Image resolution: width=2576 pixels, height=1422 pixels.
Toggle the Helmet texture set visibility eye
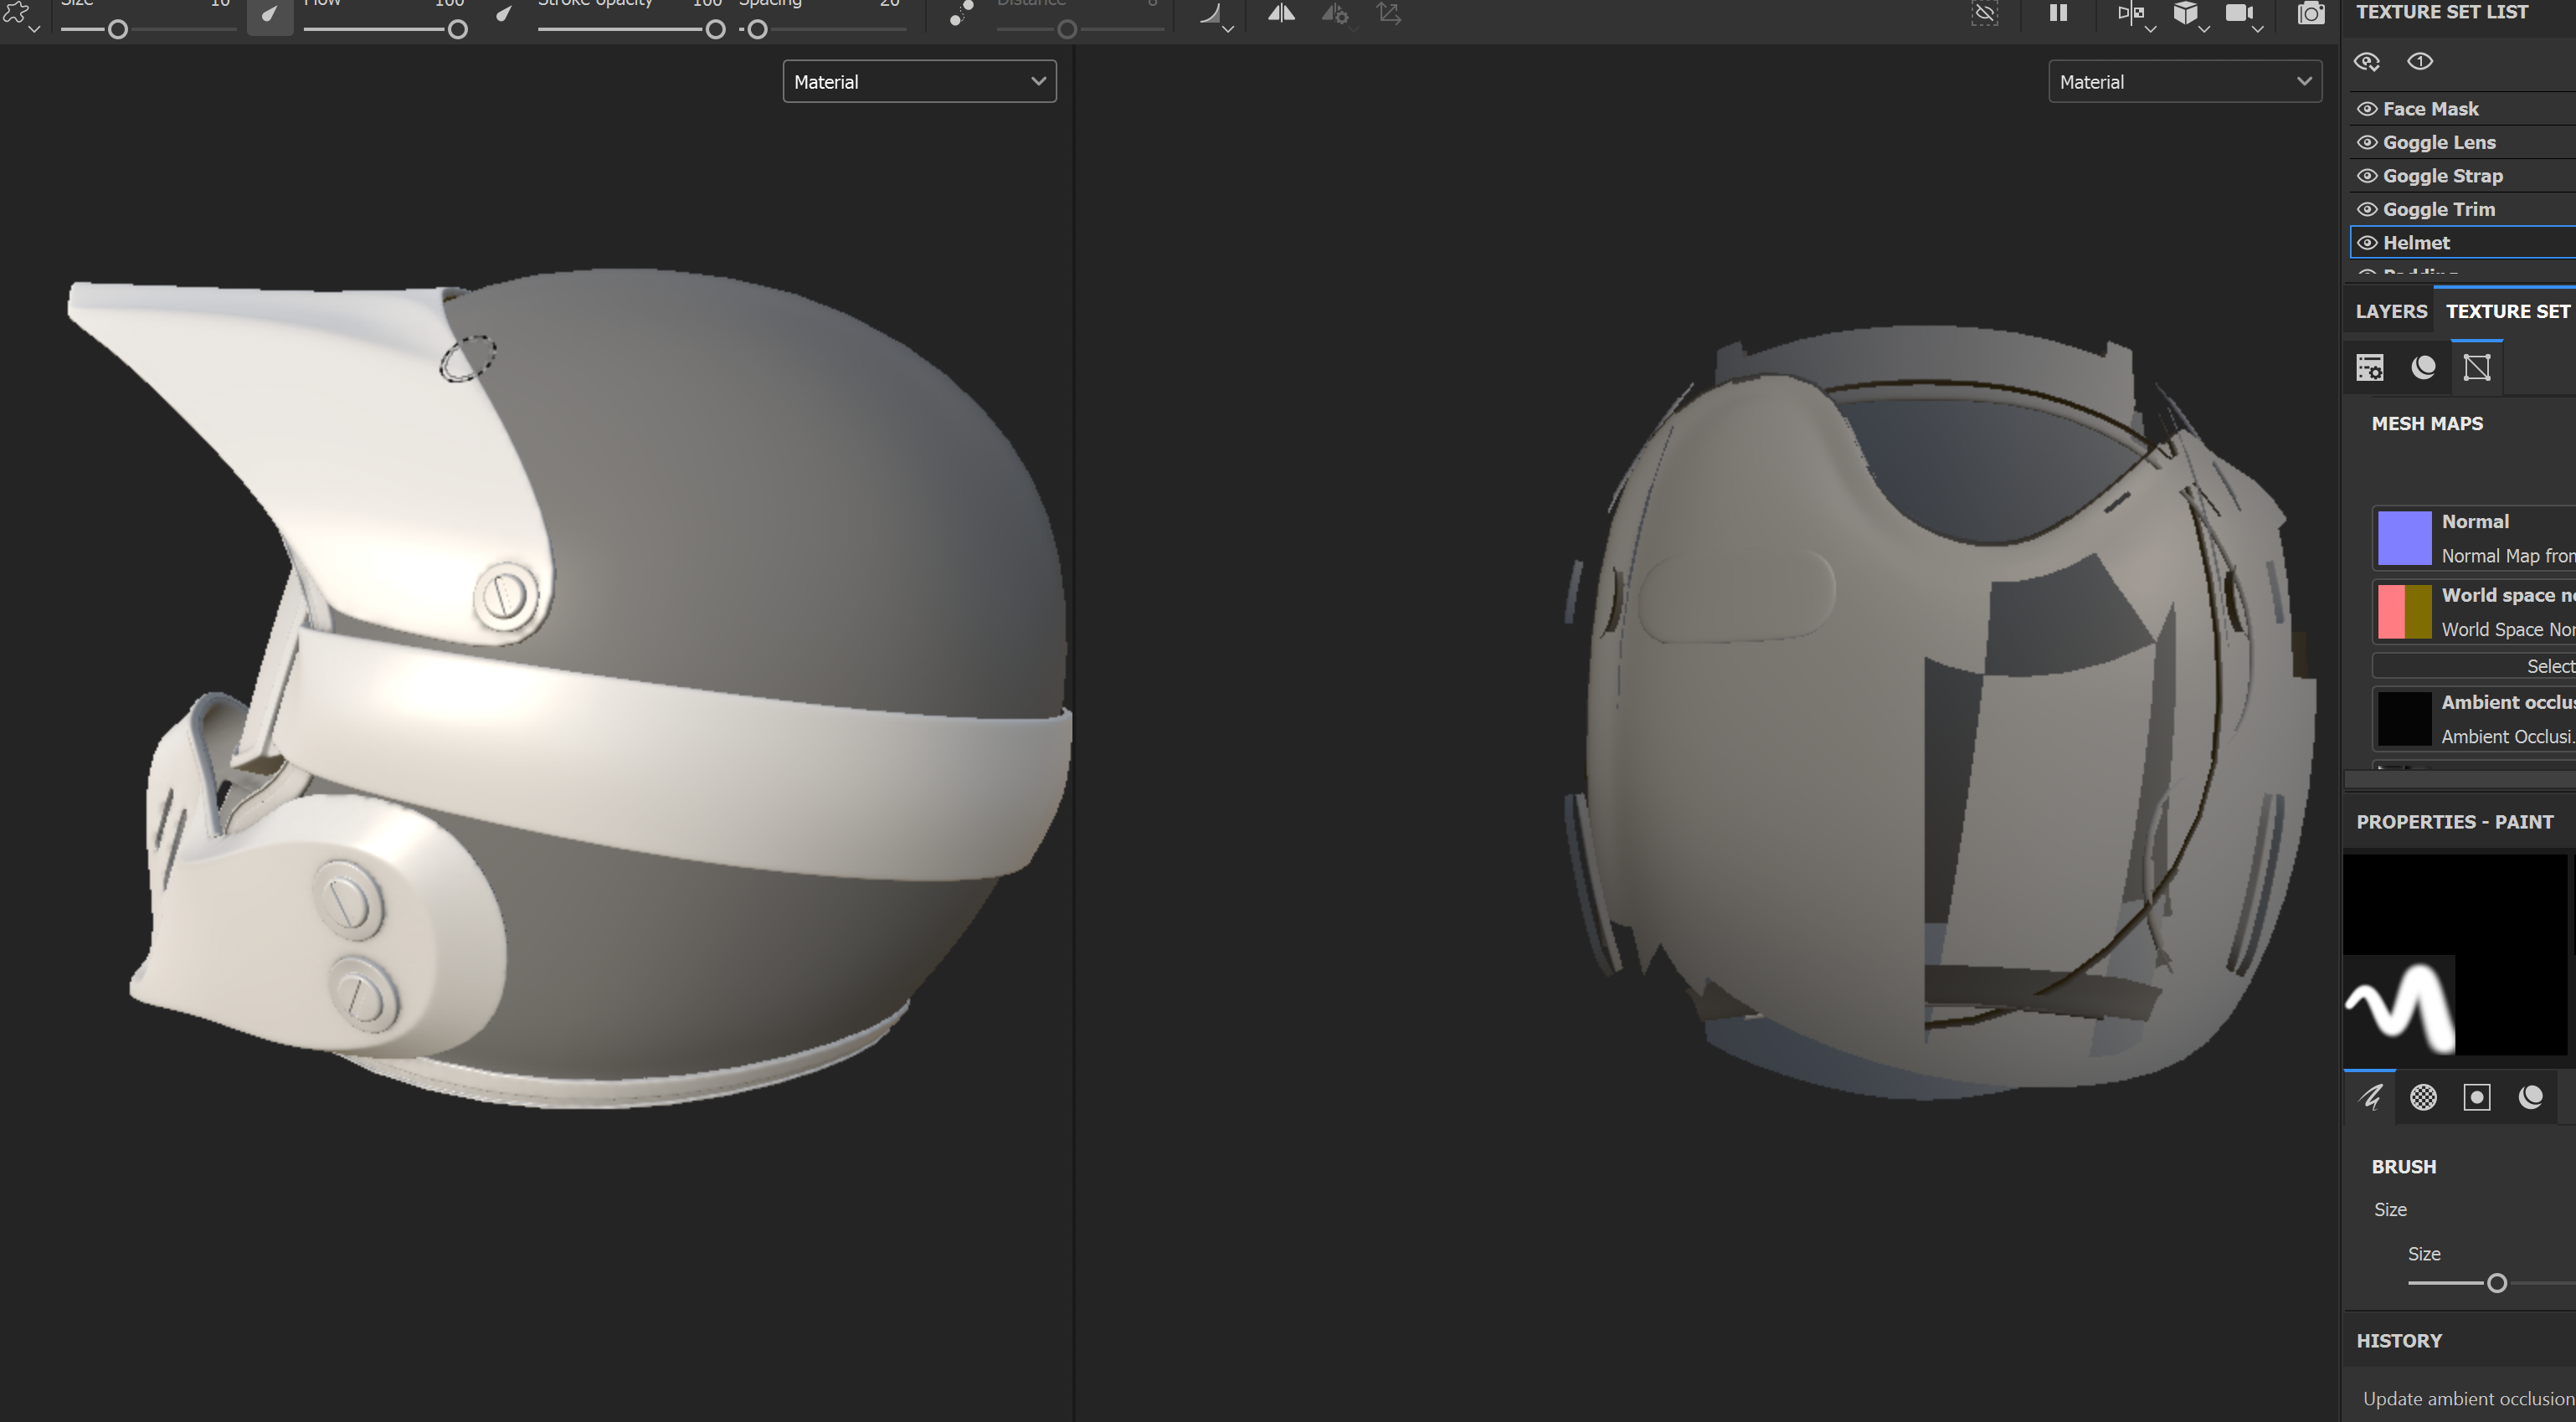(2368, 242)
